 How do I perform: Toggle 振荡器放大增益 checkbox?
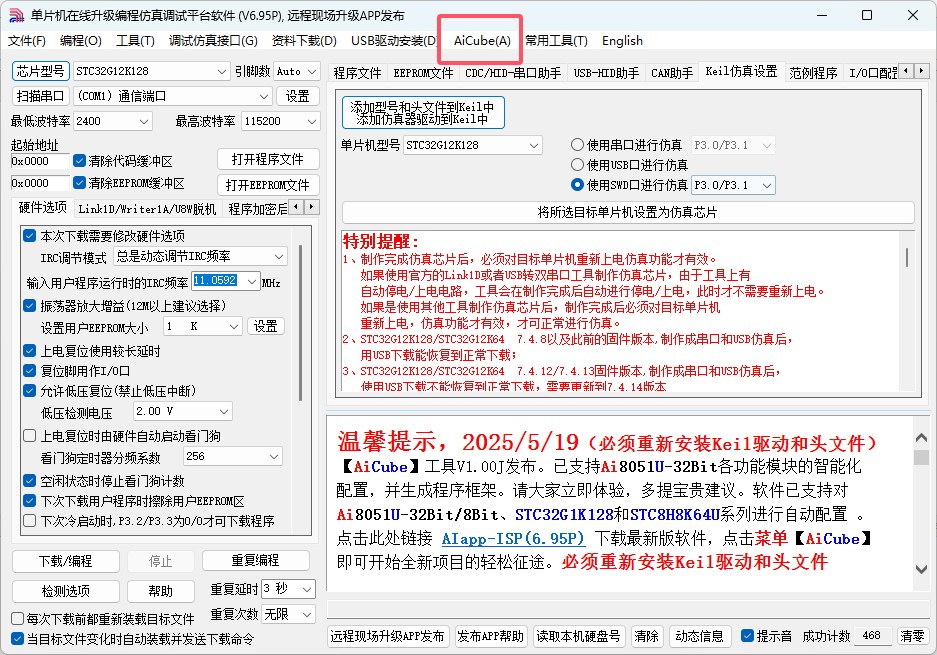pos(29,306)
